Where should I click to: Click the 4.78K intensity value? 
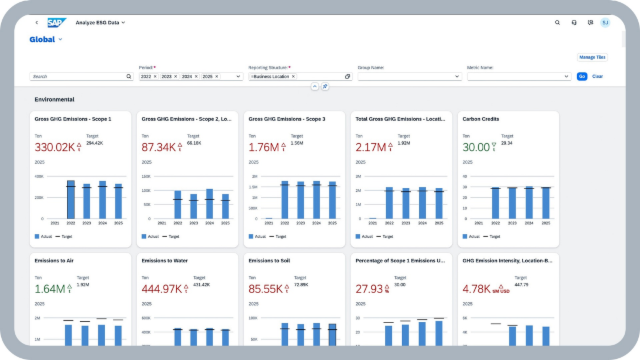476,289
